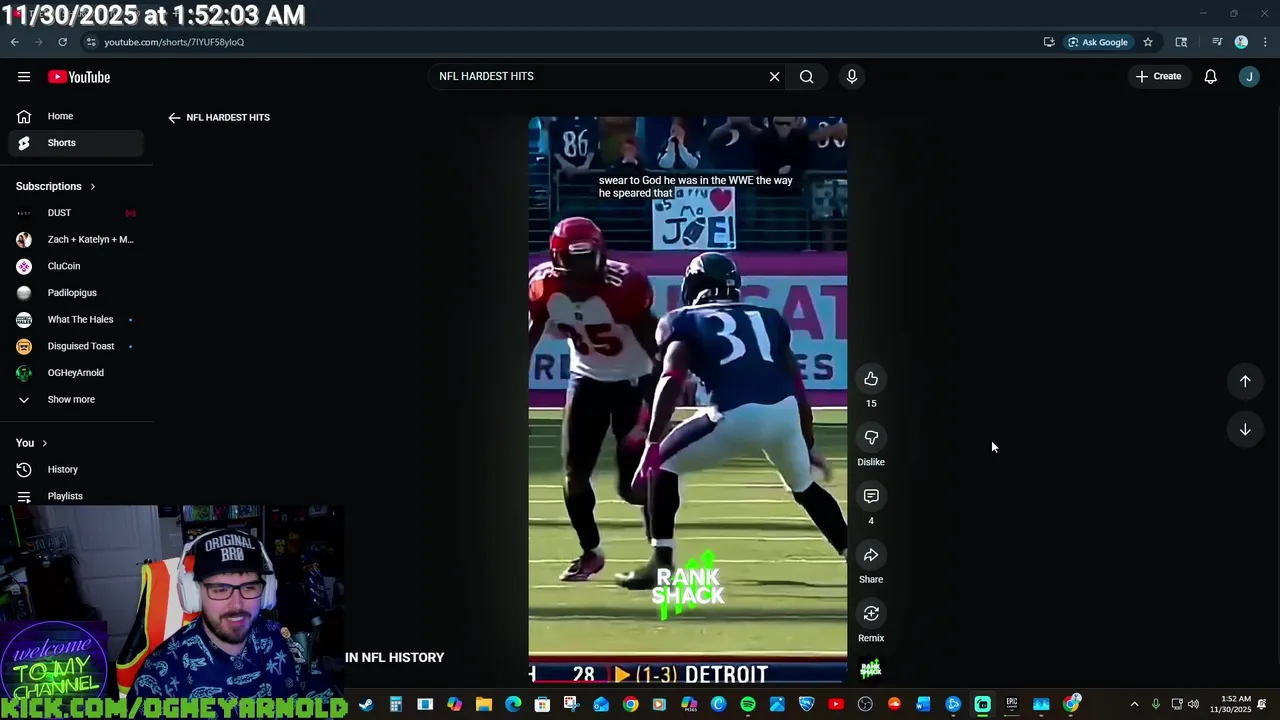Open the CluCoin channel
This screenshot has width=1280, height=720.
(76, 266)
